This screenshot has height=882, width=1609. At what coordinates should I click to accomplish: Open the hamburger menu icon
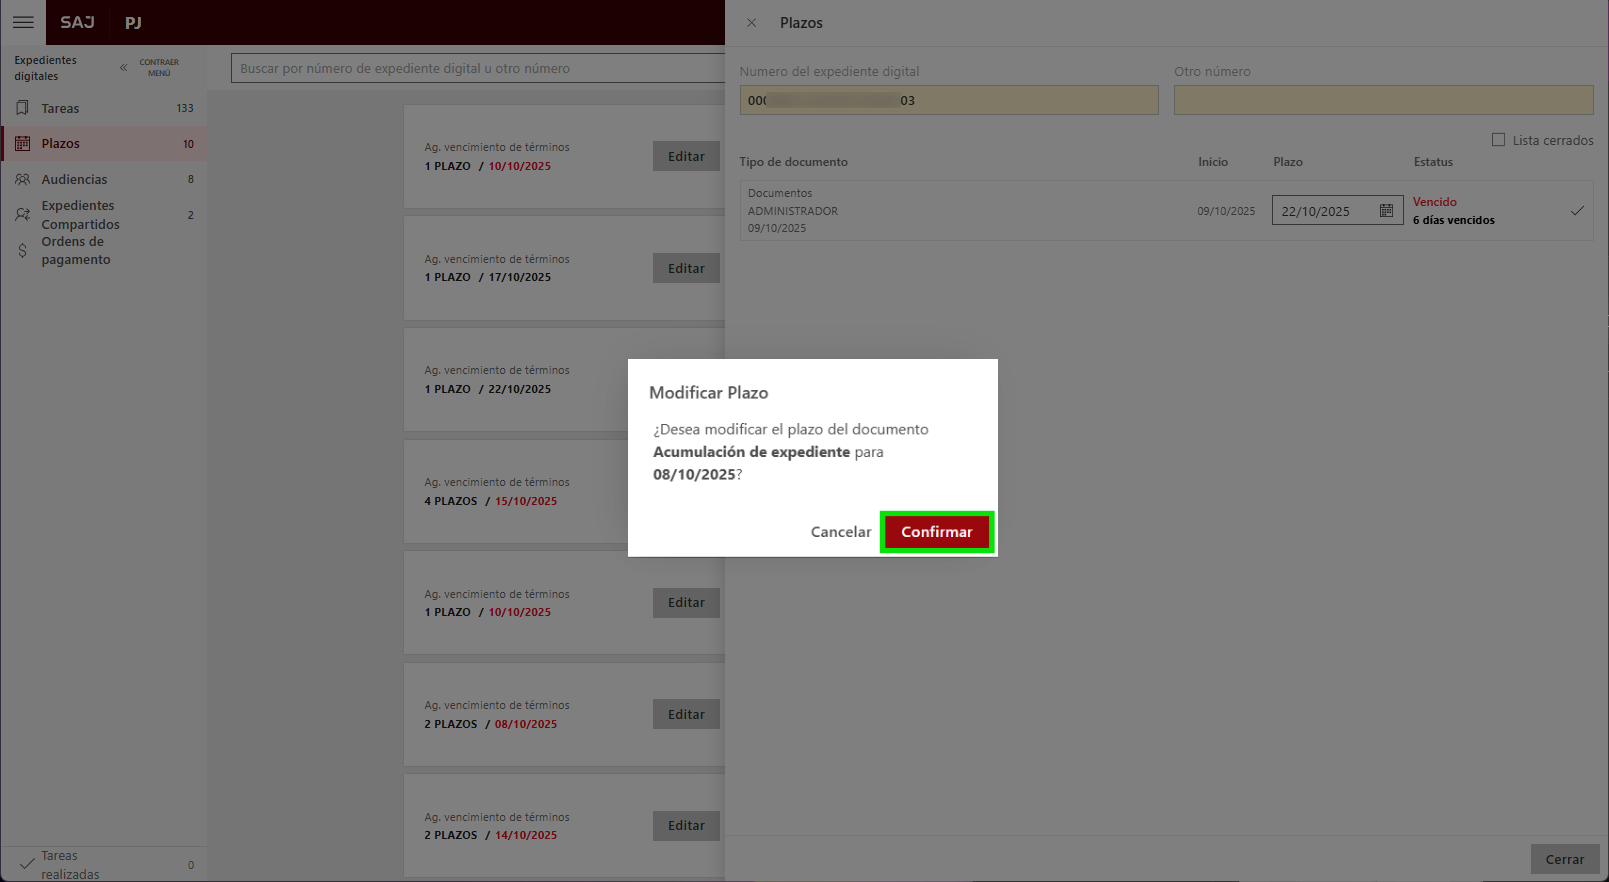click(23, 22)
